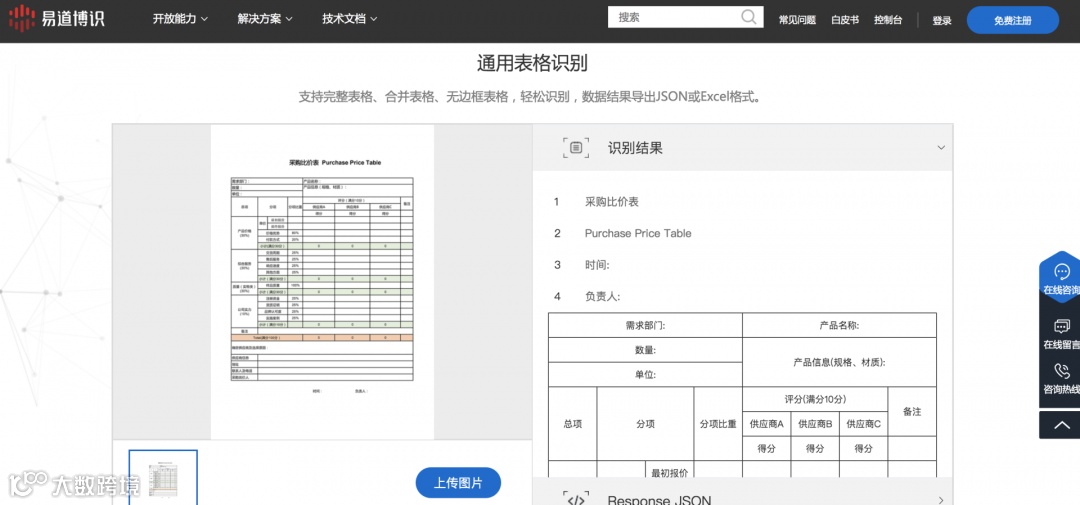Image resolution: width=1080 pixels, height=505 pixels.
Task: Click result line 时间:
Action: coord(597,265)
